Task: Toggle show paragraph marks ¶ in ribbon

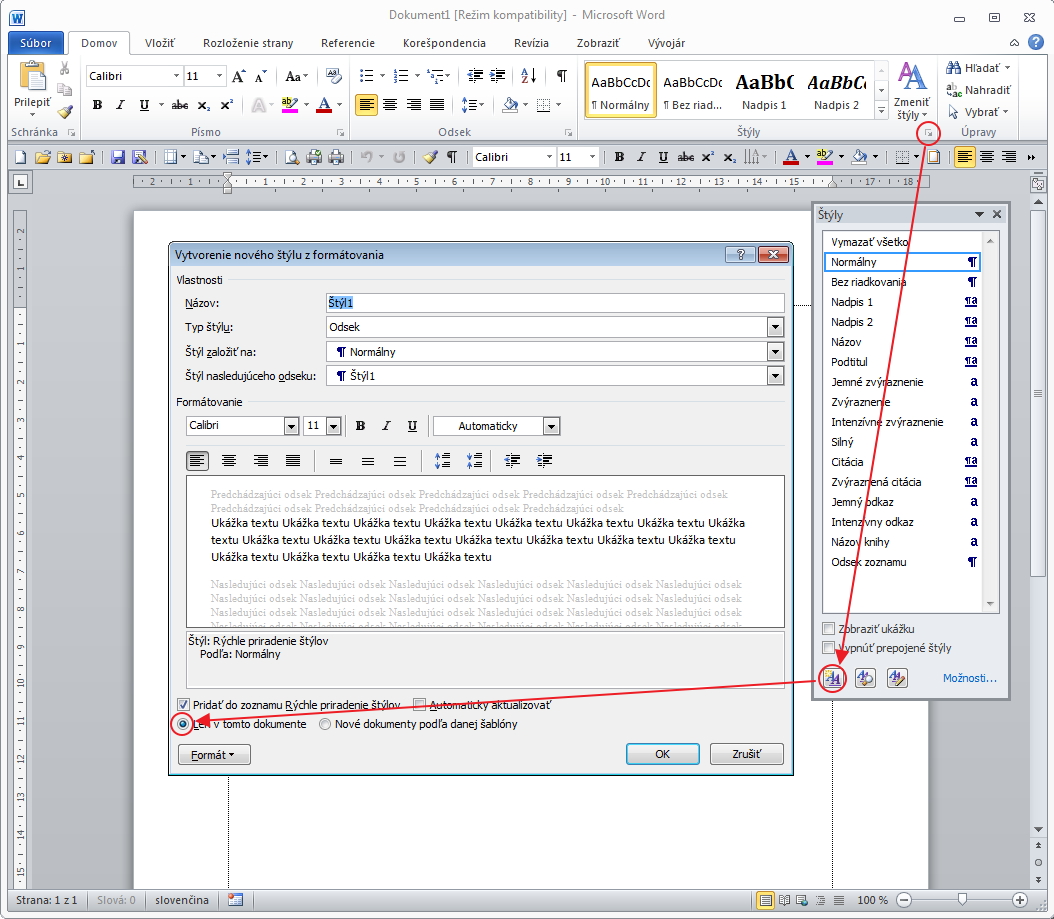Action: click(561, 75)
